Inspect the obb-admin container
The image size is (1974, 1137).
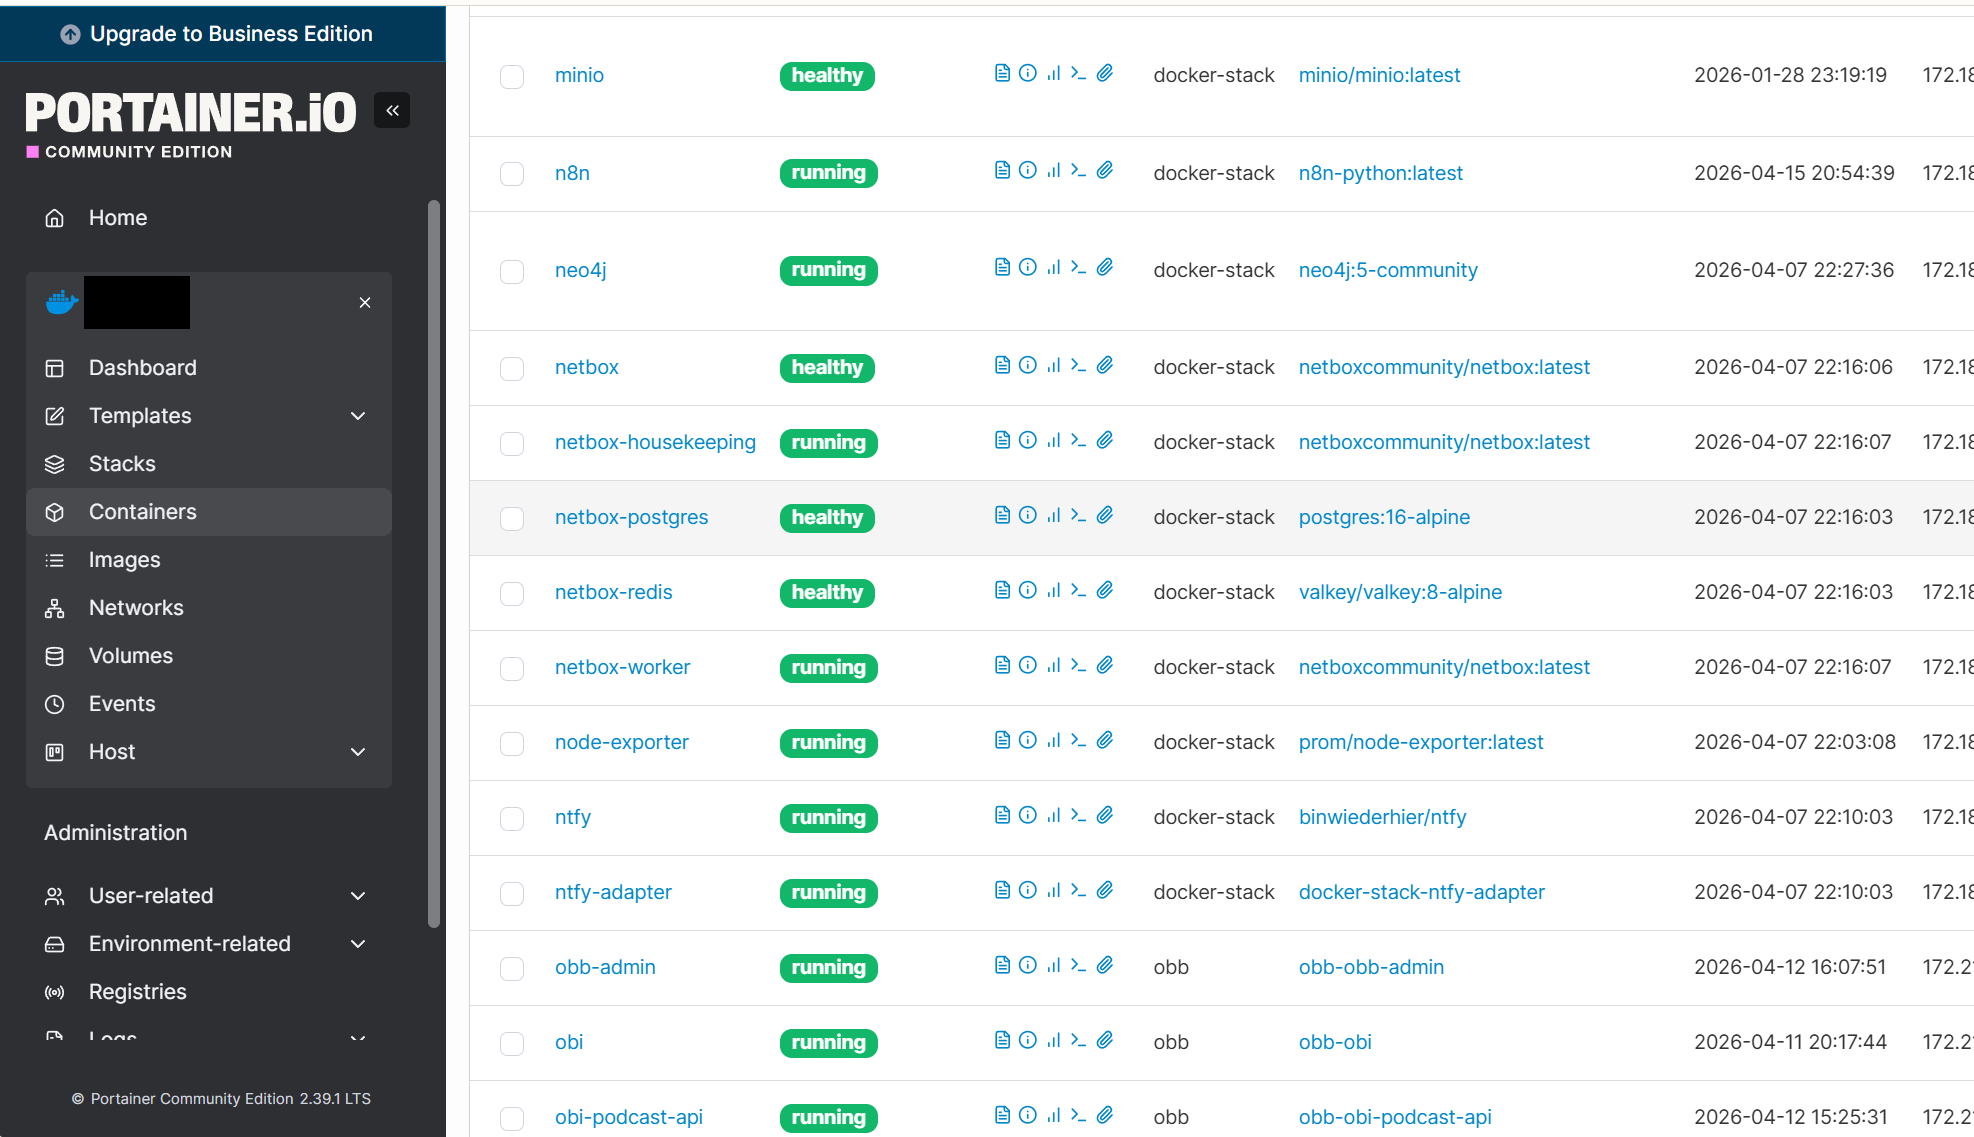point(1028,965)
